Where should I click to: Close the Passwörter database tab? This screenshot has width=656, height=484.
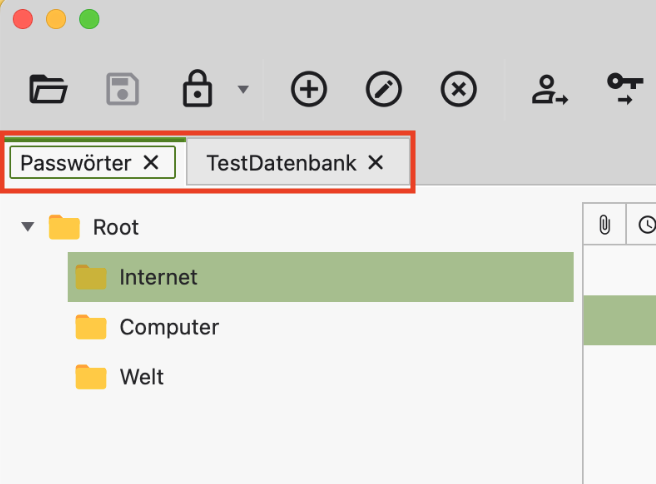click(151, 163)
